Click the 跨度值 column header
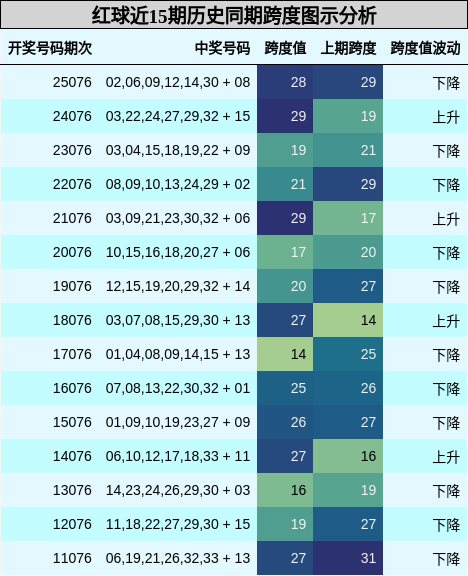This screenshot has height=576, width=468. [x=285, y=48]
